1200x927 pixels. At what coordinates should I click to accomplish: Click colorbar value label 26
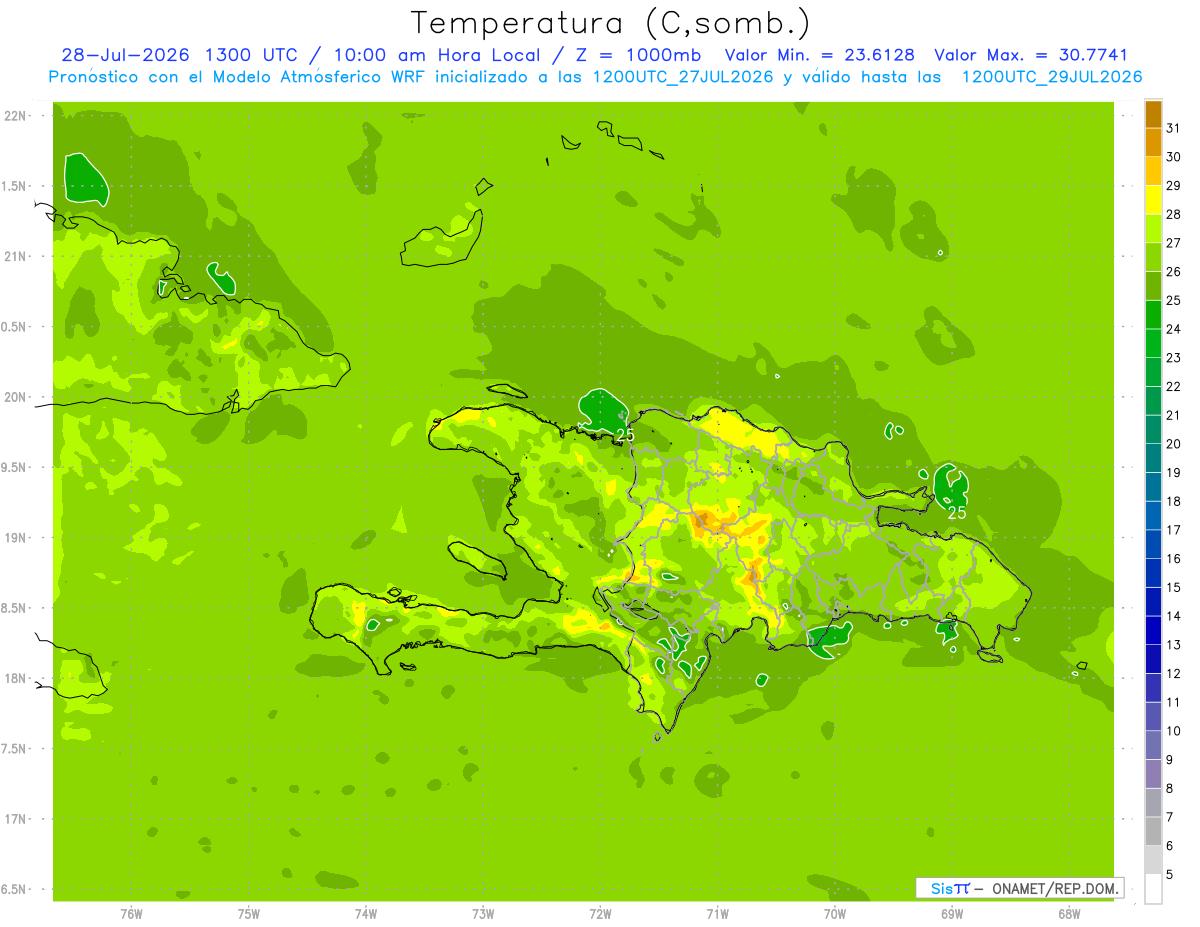point(1173,272)
